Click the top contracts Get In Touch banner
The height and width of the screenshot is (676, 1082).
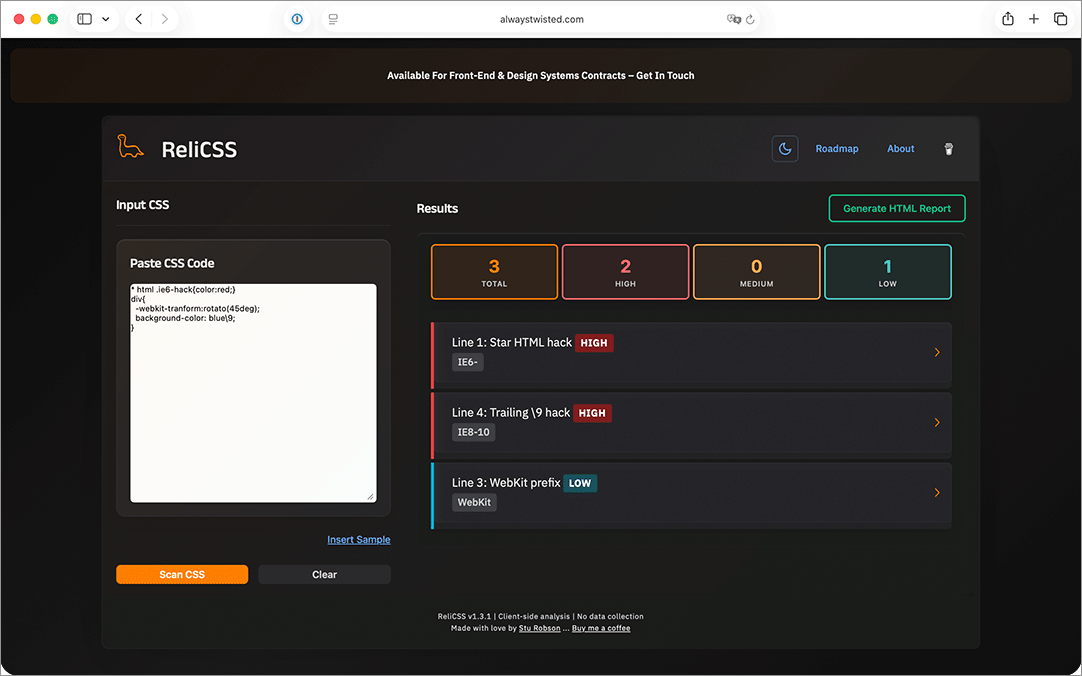(541, 75)
